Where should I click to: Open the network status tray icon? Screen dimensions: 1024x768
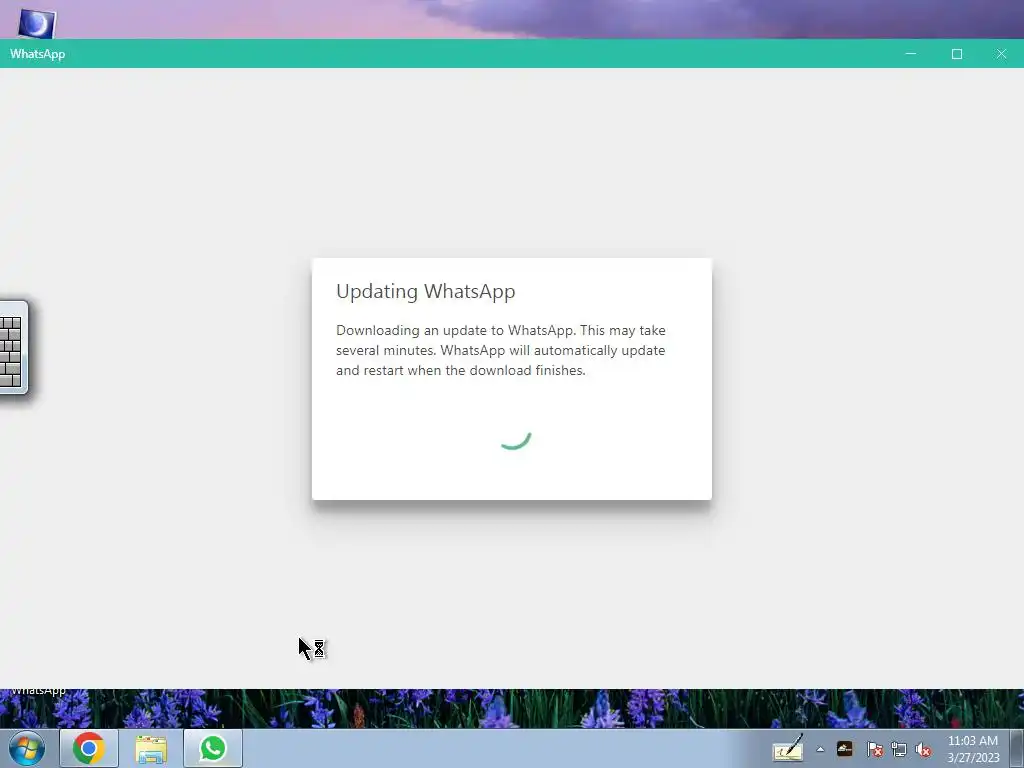899,749
